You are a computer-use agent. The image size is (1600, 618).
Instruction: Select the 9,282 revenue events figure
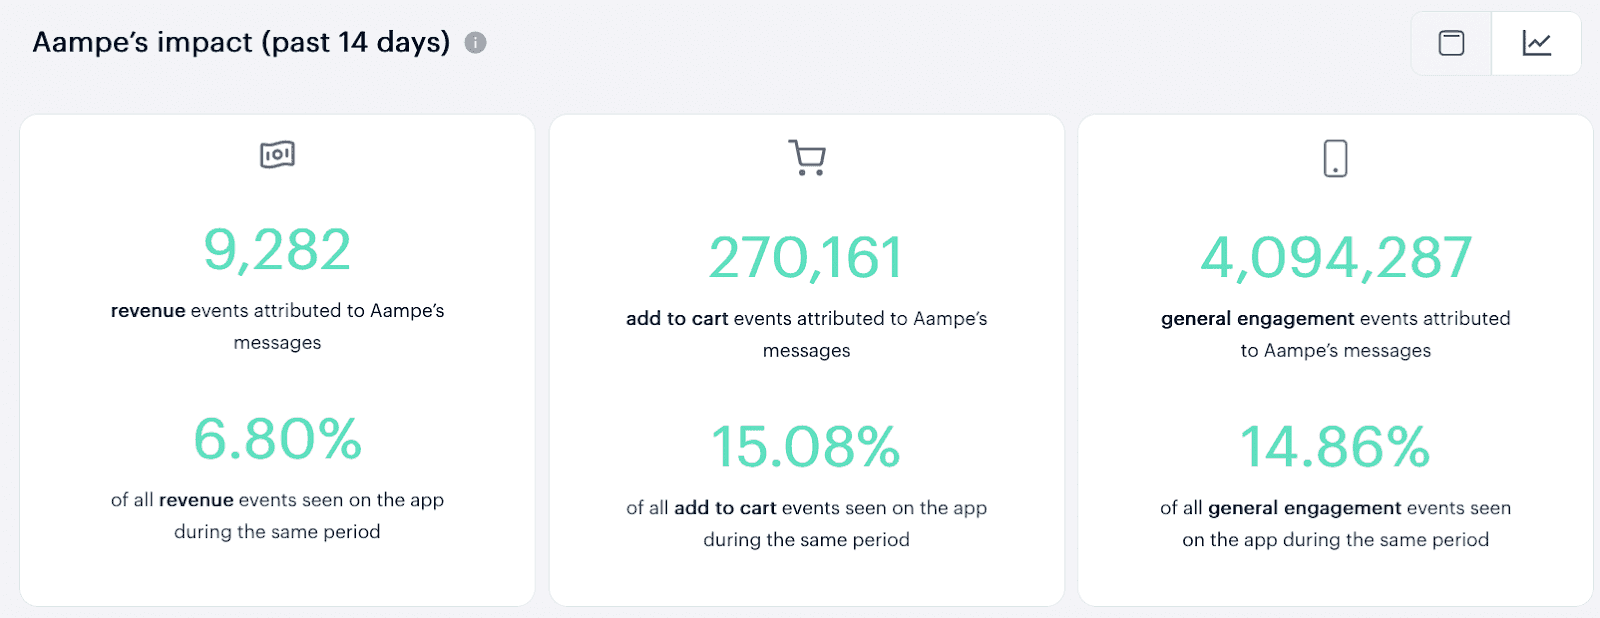coord(277,250)
